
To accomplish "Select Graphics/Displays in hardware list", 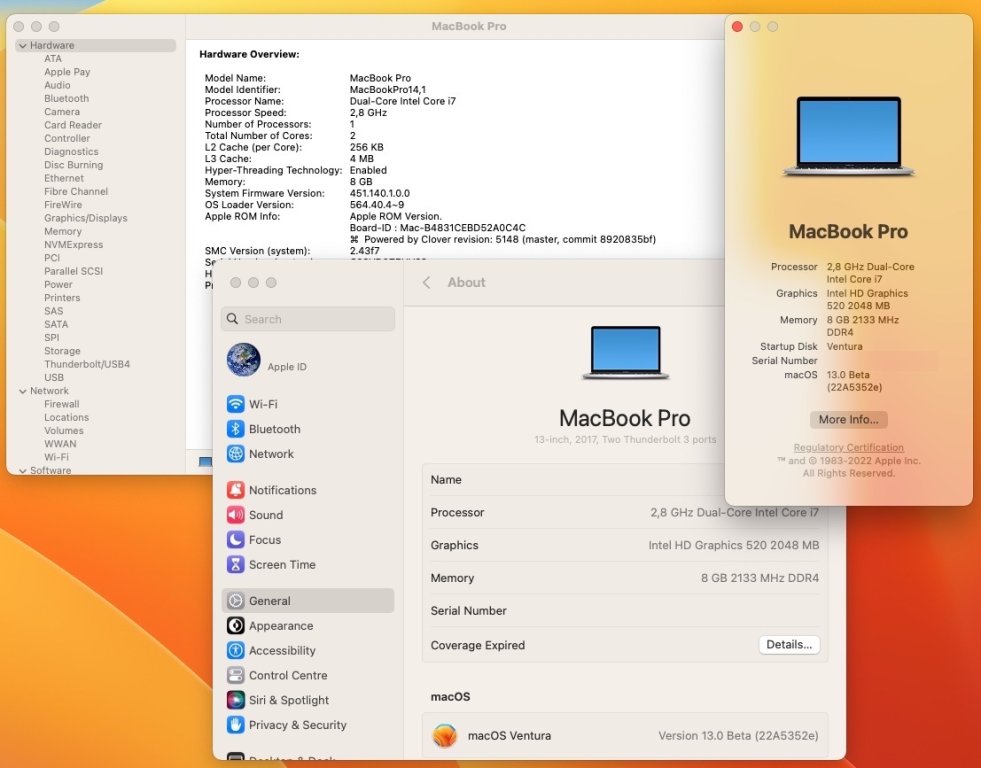I will 85,218.
